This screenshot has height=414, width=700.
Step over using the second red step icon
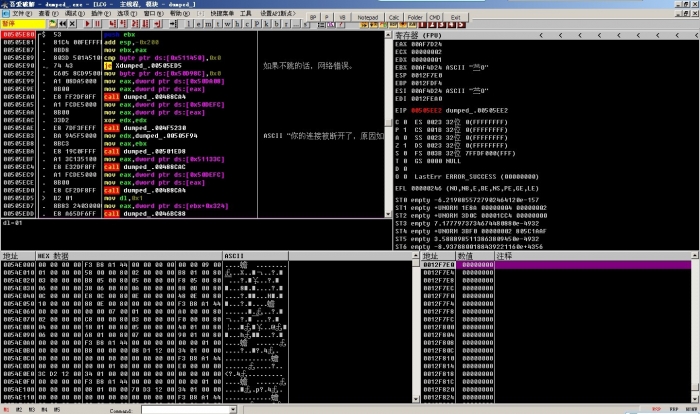click(122, 24)
